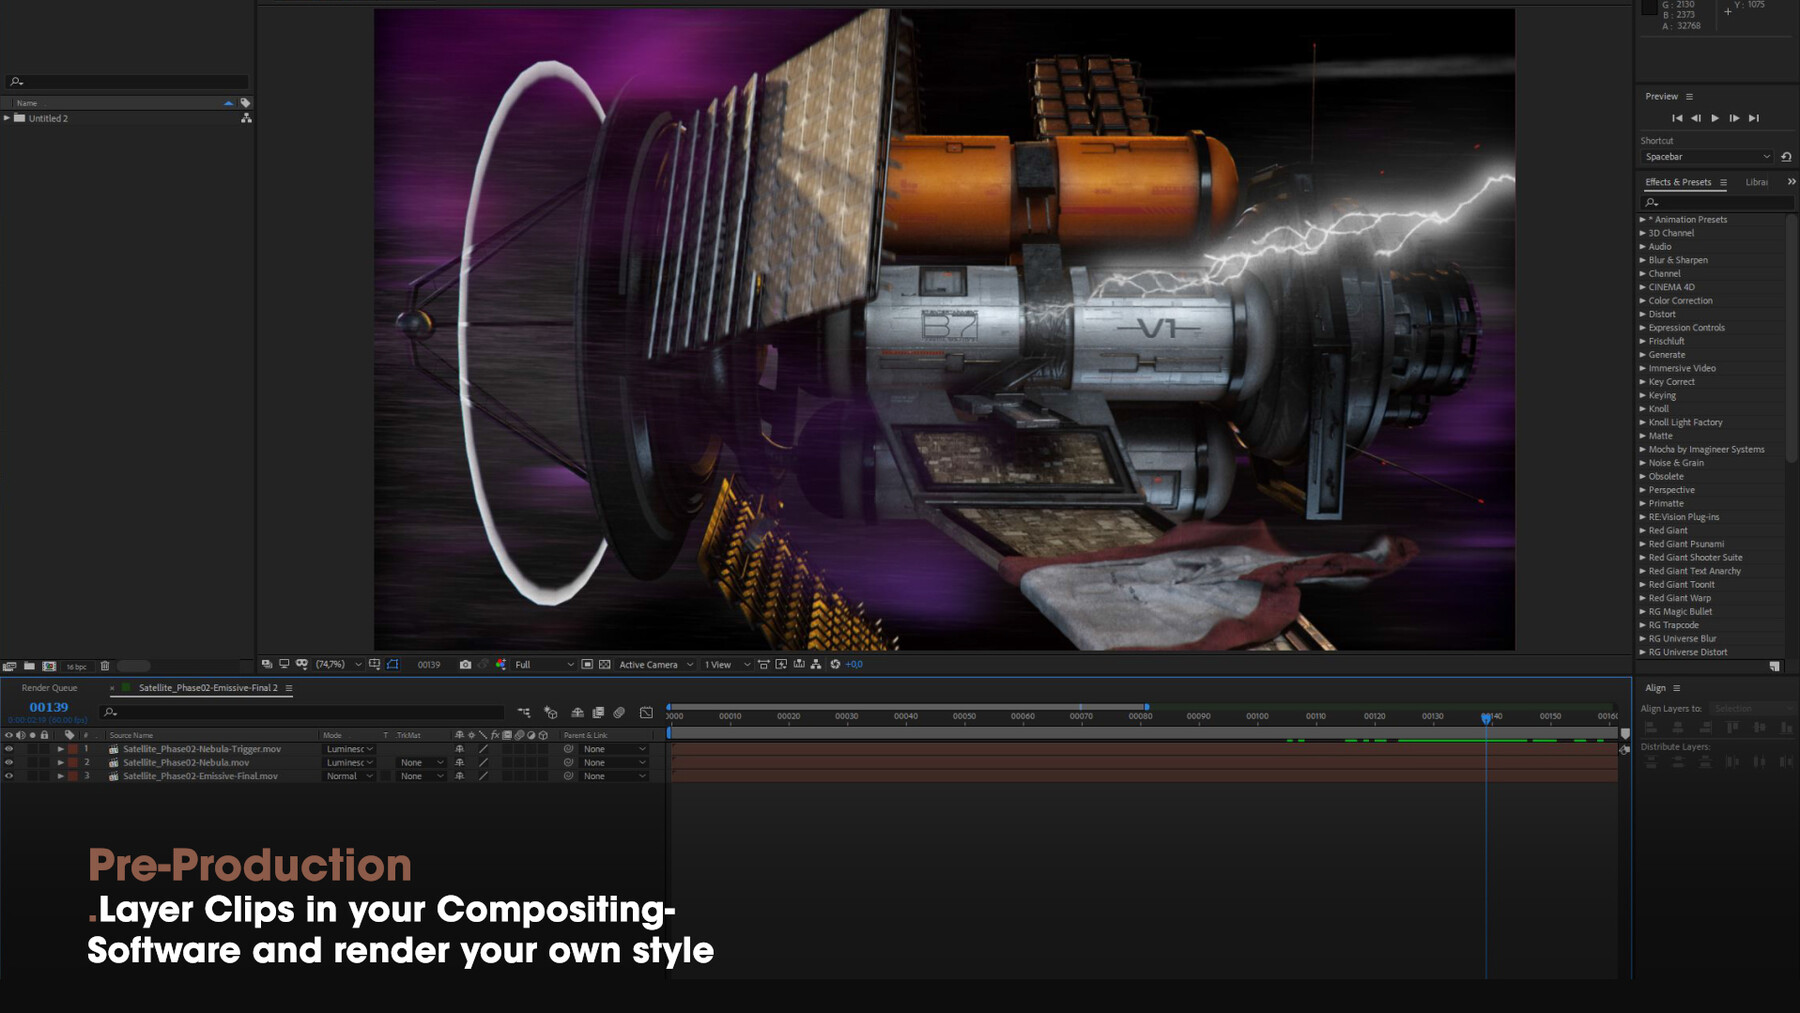Screen dimensions: 1800x1013
Task: Switch to the Render Queue tab
Action: (x=49, y=688)
